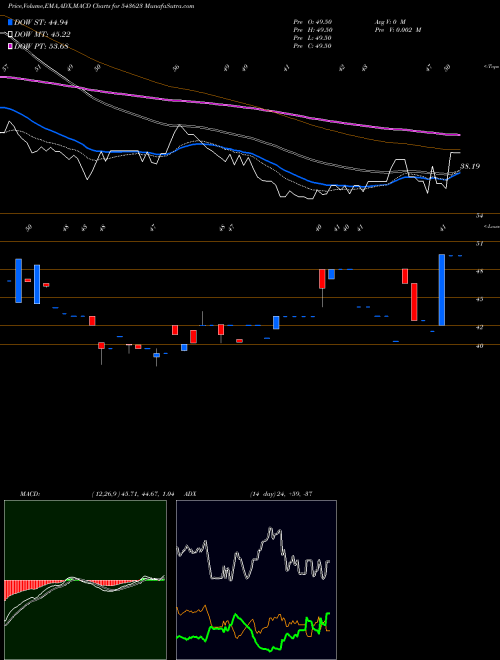Screen dimensions: 500x660
Task: Click the 54 axis label on the right
Action: (x=479, y=216)
